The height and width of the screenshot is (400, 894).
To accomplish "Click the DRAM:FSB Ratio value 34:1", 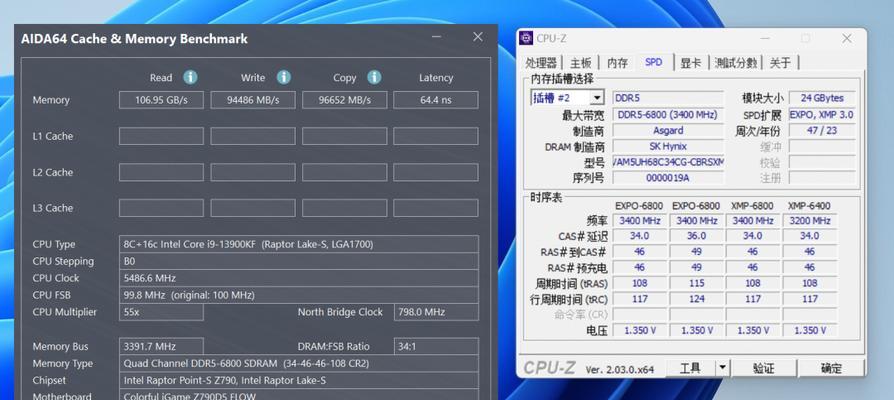I will pos(436,346).
